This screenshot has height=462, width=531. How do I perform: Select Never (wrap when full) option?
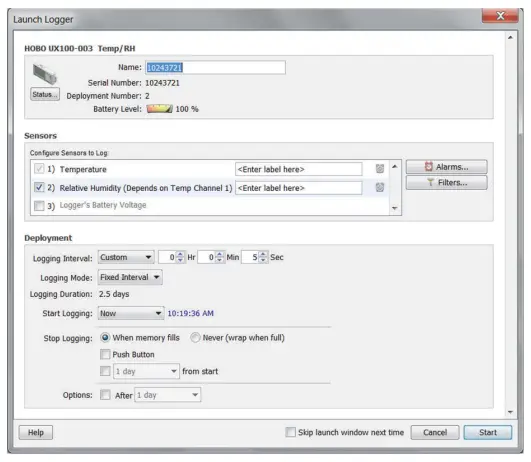click(x=195, y=337)
